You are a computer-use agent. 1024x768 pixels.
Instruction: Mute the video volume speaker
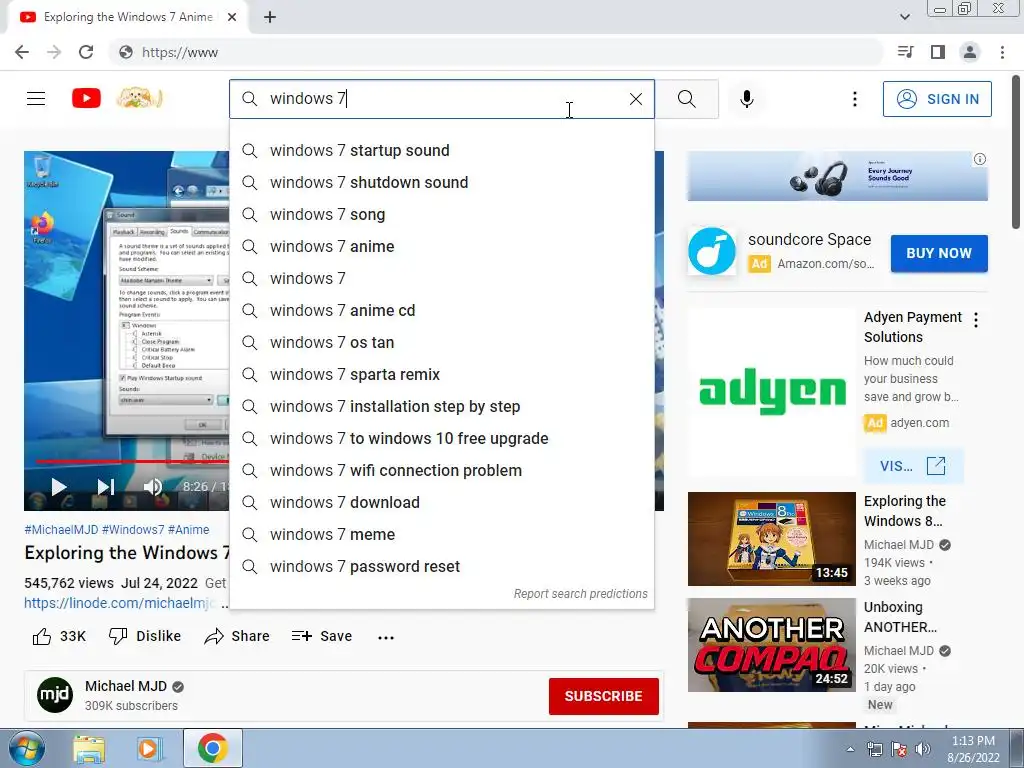(x=153, y=487)
